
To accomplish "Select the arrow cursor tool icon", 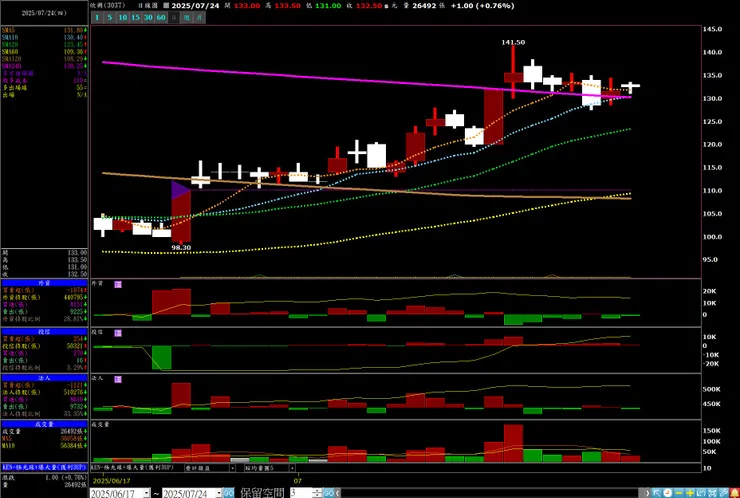I will click(657, 493).
